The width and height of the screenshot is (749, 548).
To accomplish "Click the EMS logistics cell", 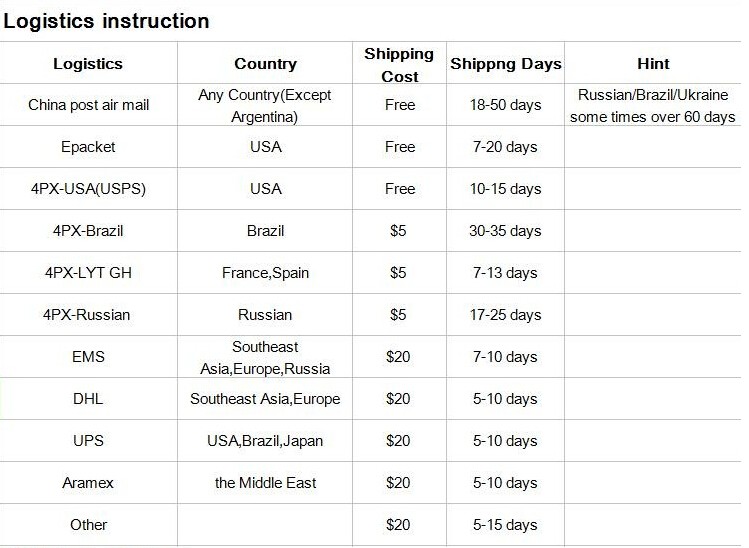I will (88, 357).
